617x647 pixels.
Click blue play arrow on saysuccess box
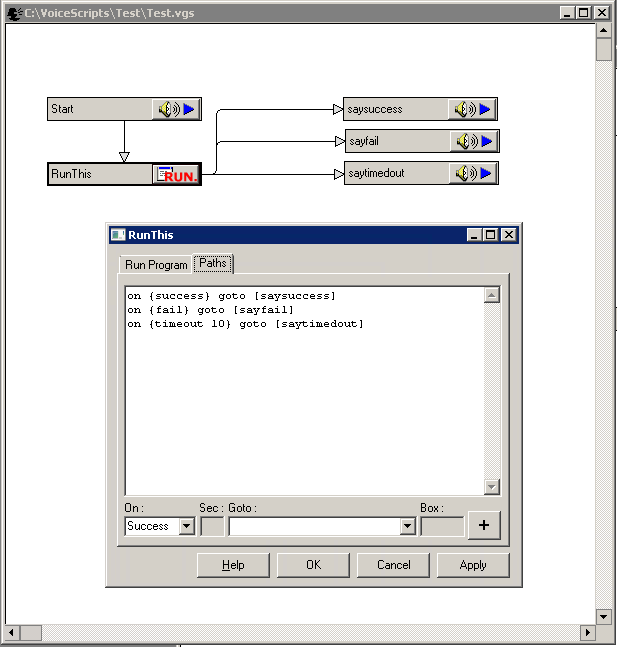click(x=485, y=109)
